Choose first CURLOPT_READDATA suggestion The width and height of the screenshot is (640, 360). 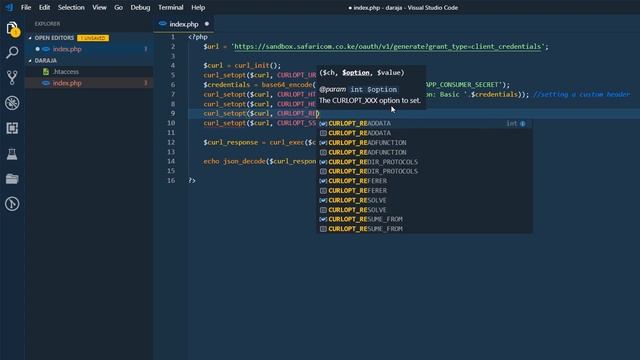click(x=424, y=123)
